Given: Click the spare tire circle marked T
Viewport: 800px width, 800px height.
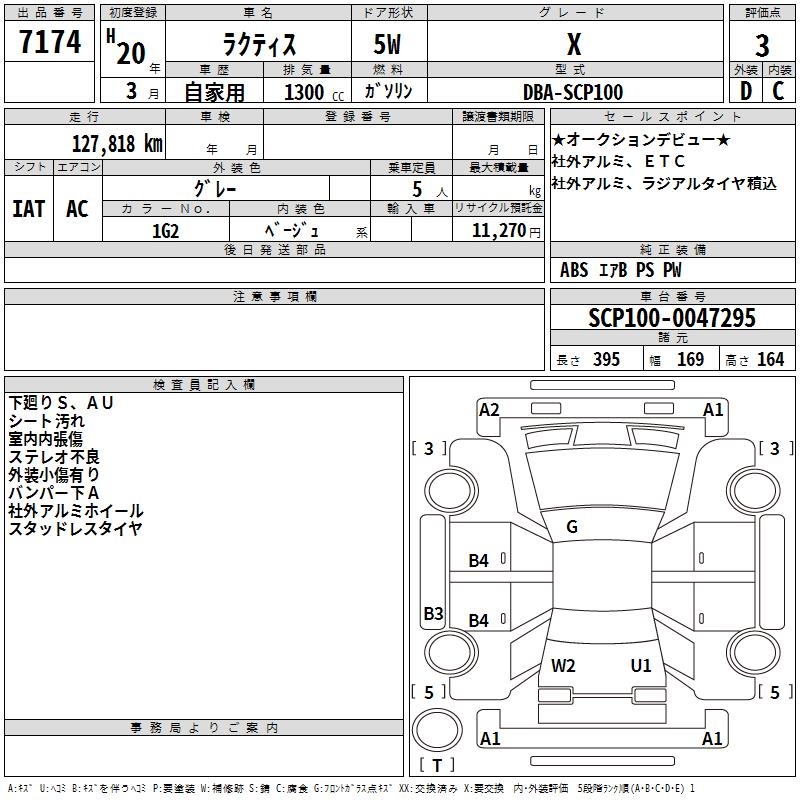Looking at the screenshot, I should coord(437,730).
